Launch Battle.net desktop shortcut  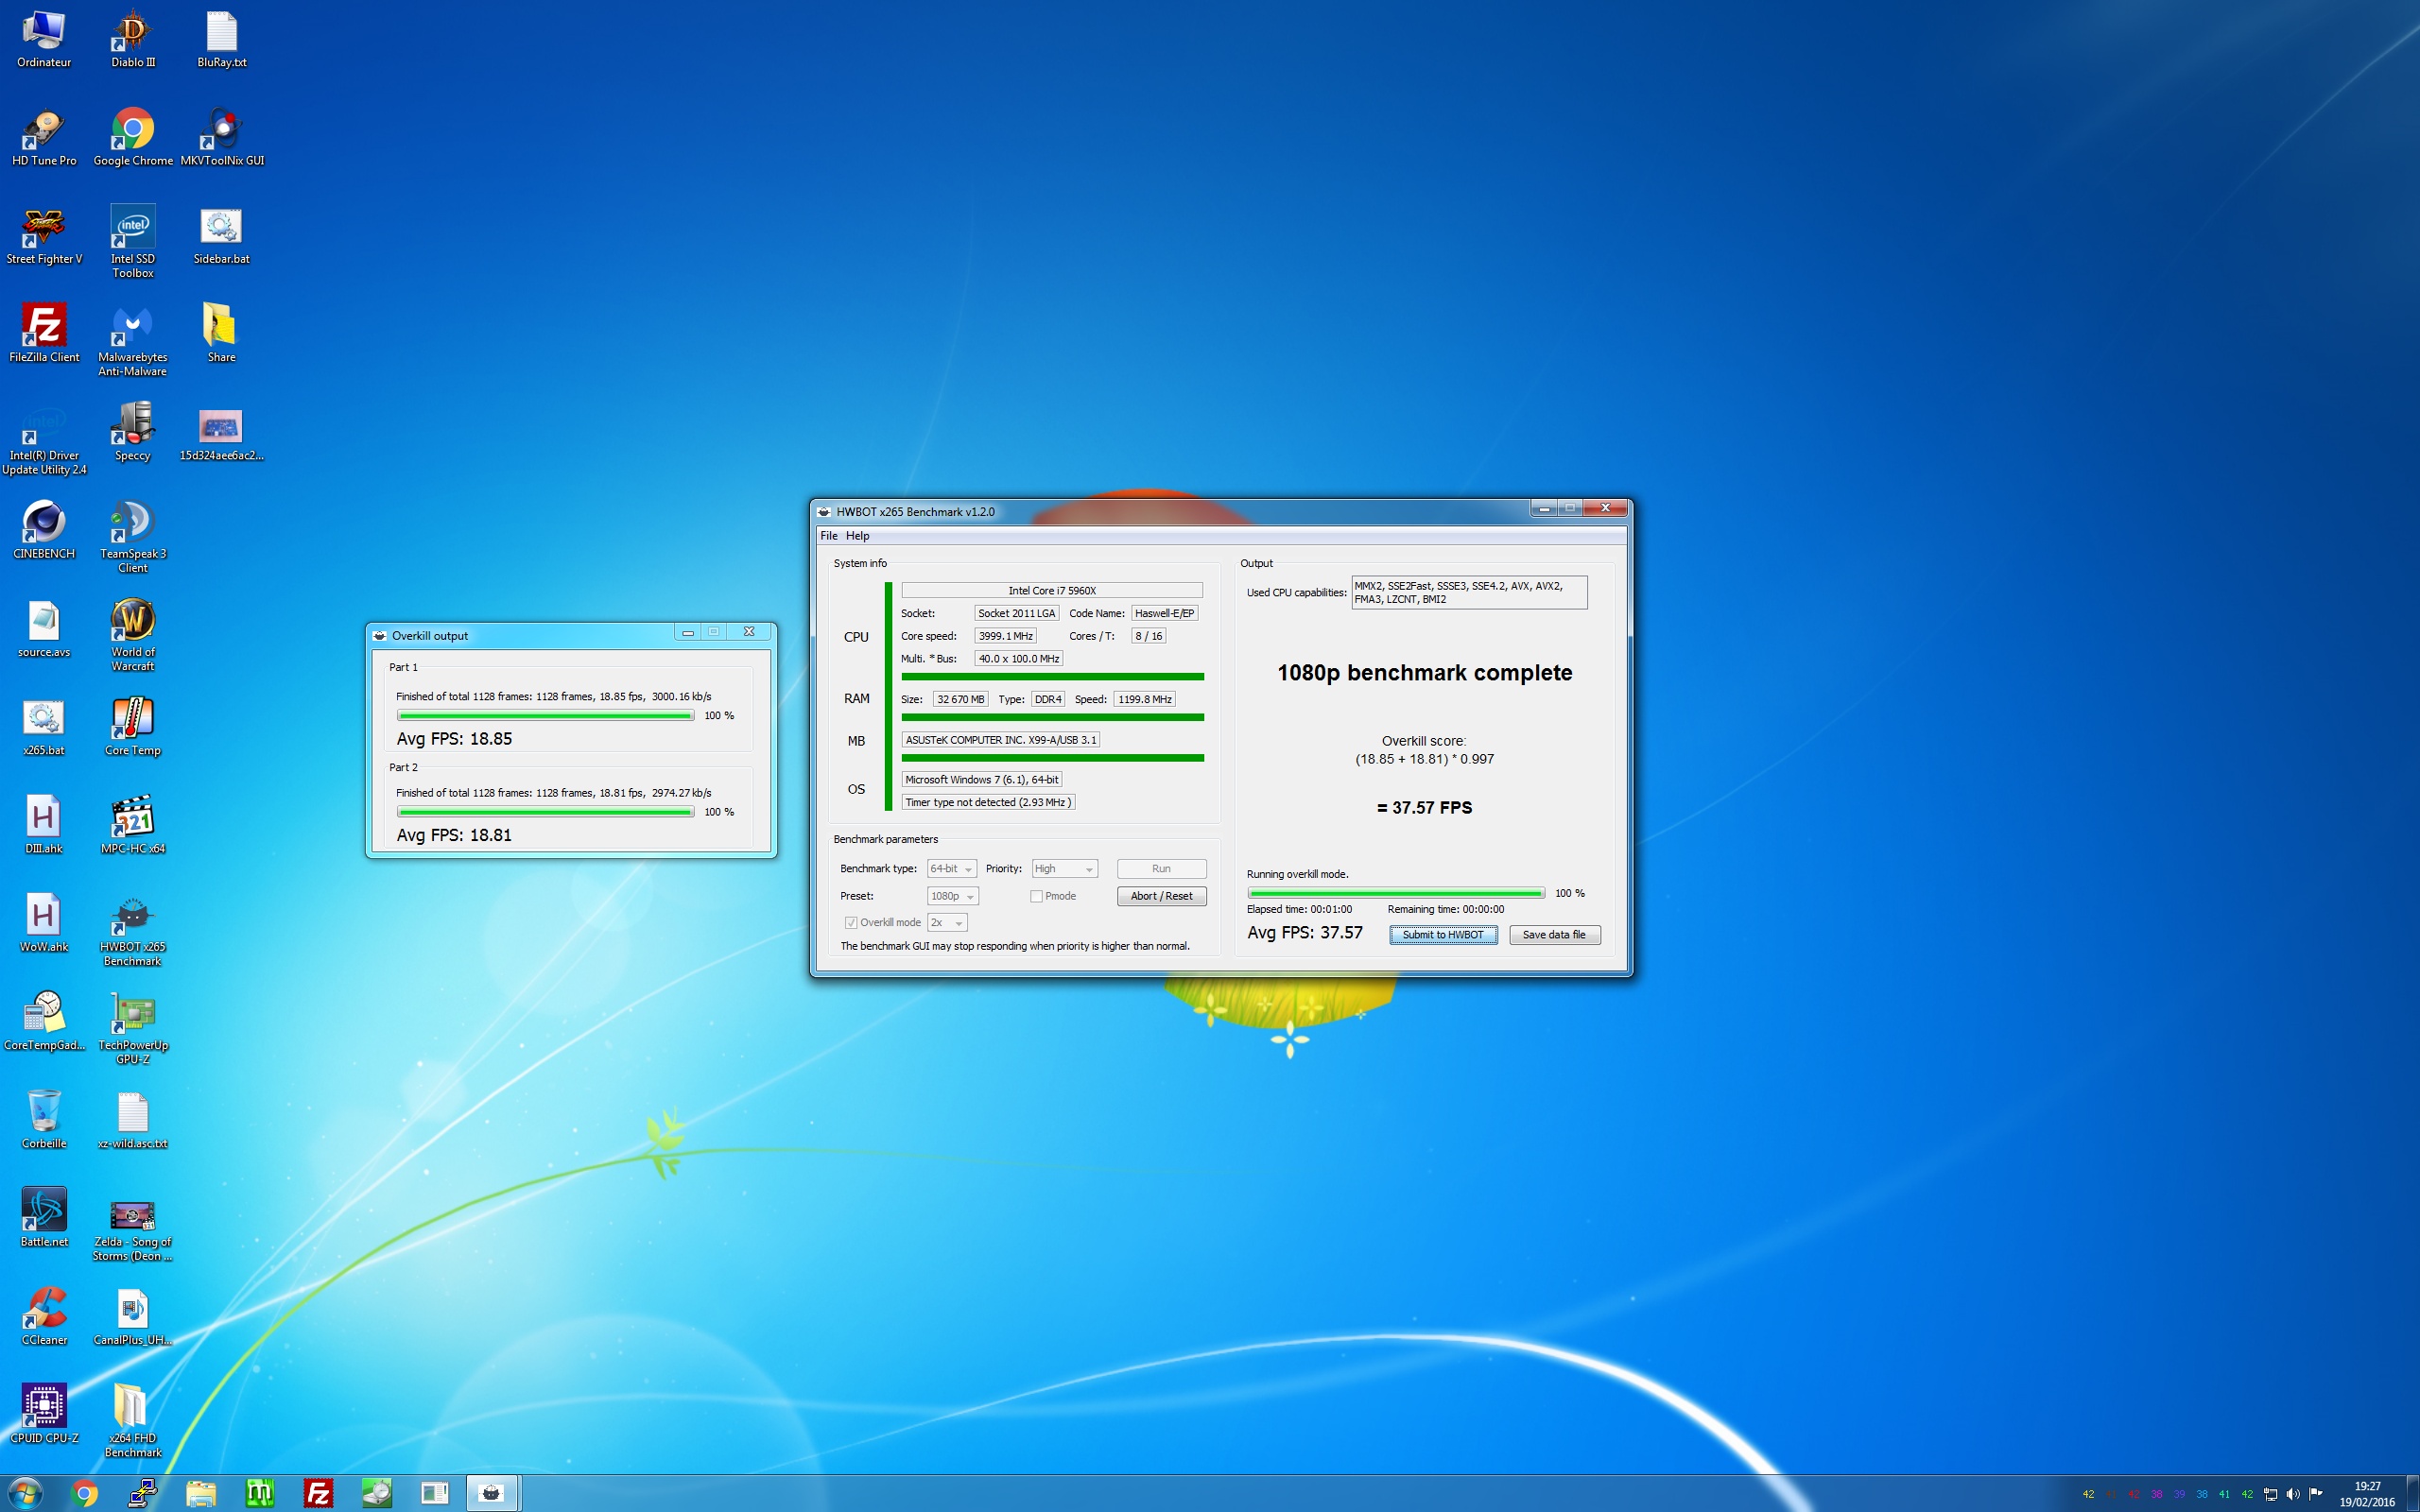point(44,1218)
